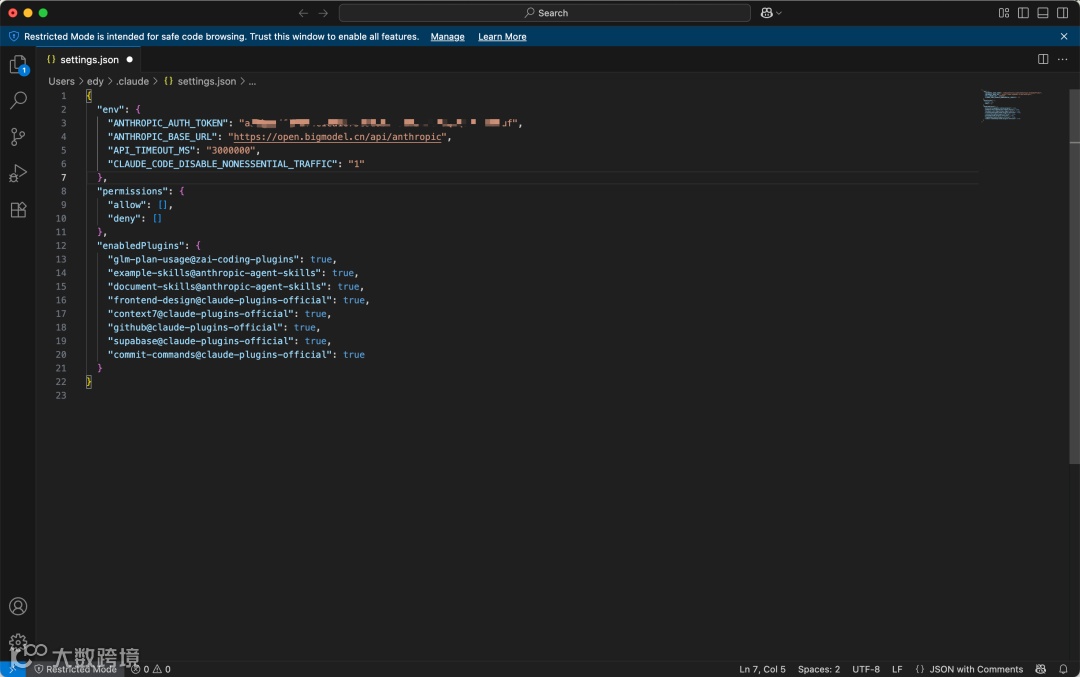Click the "permissions" key
Viewport: 1080px width, 677px height.
(x=132, y=191)
